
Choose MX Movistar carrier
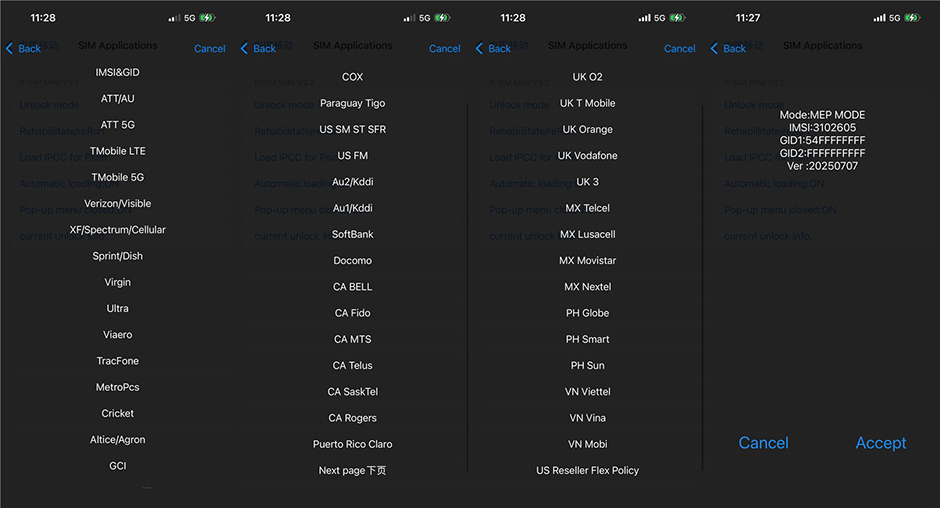(588, 261)
